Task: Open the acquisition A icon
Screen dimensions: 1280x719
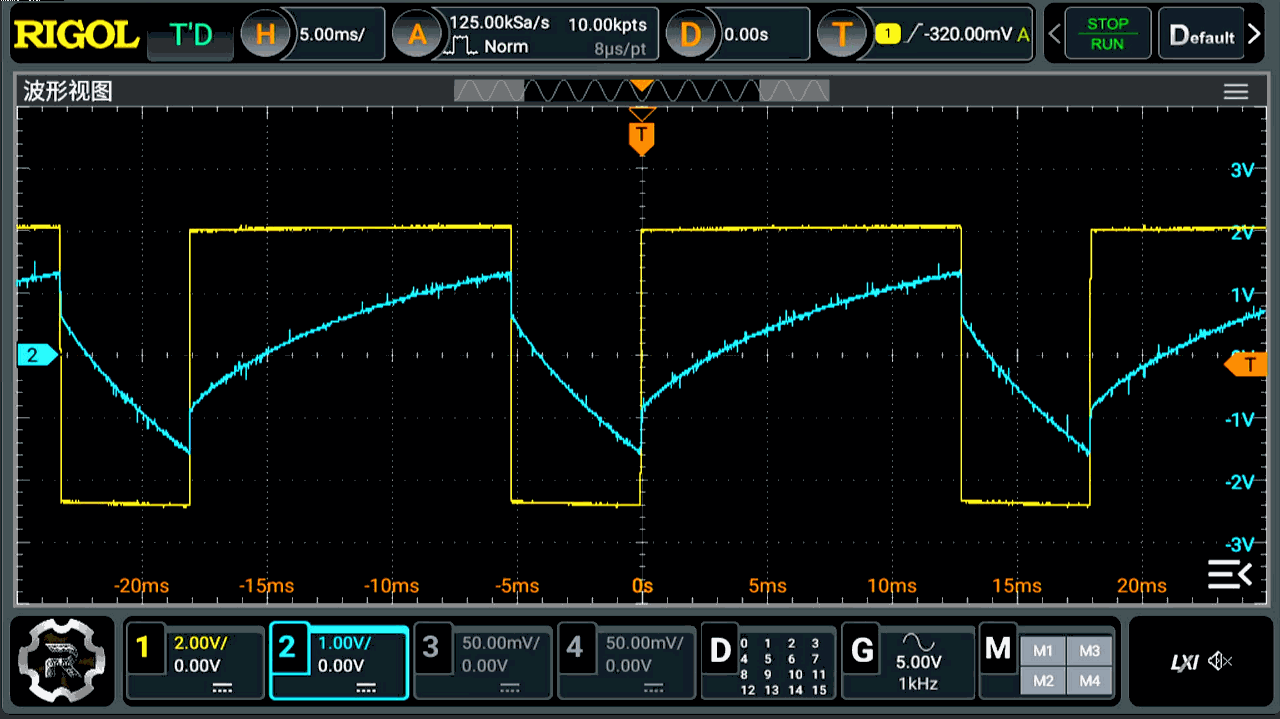Action: point(417,35)
